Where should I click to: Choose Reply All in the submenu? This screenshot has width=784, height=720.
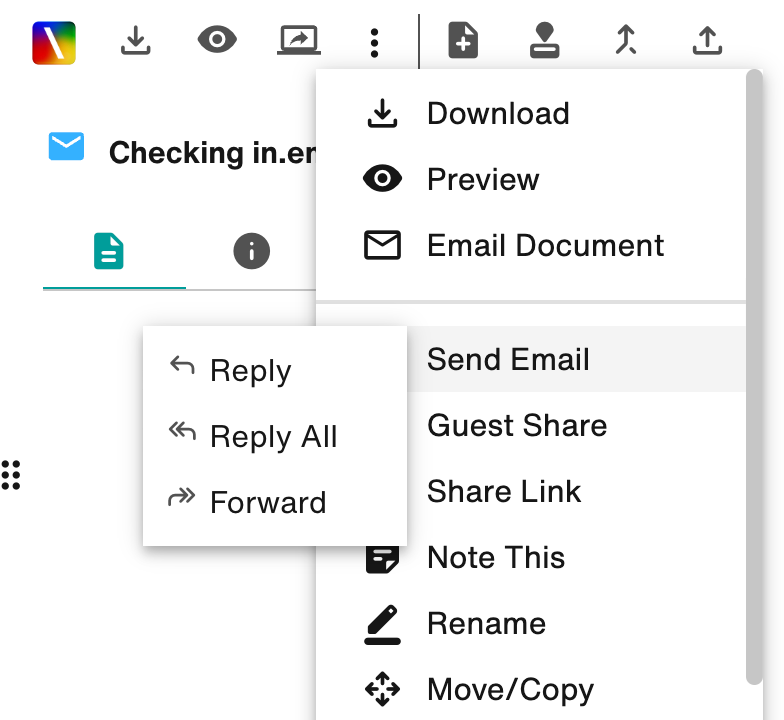(274, 436)
